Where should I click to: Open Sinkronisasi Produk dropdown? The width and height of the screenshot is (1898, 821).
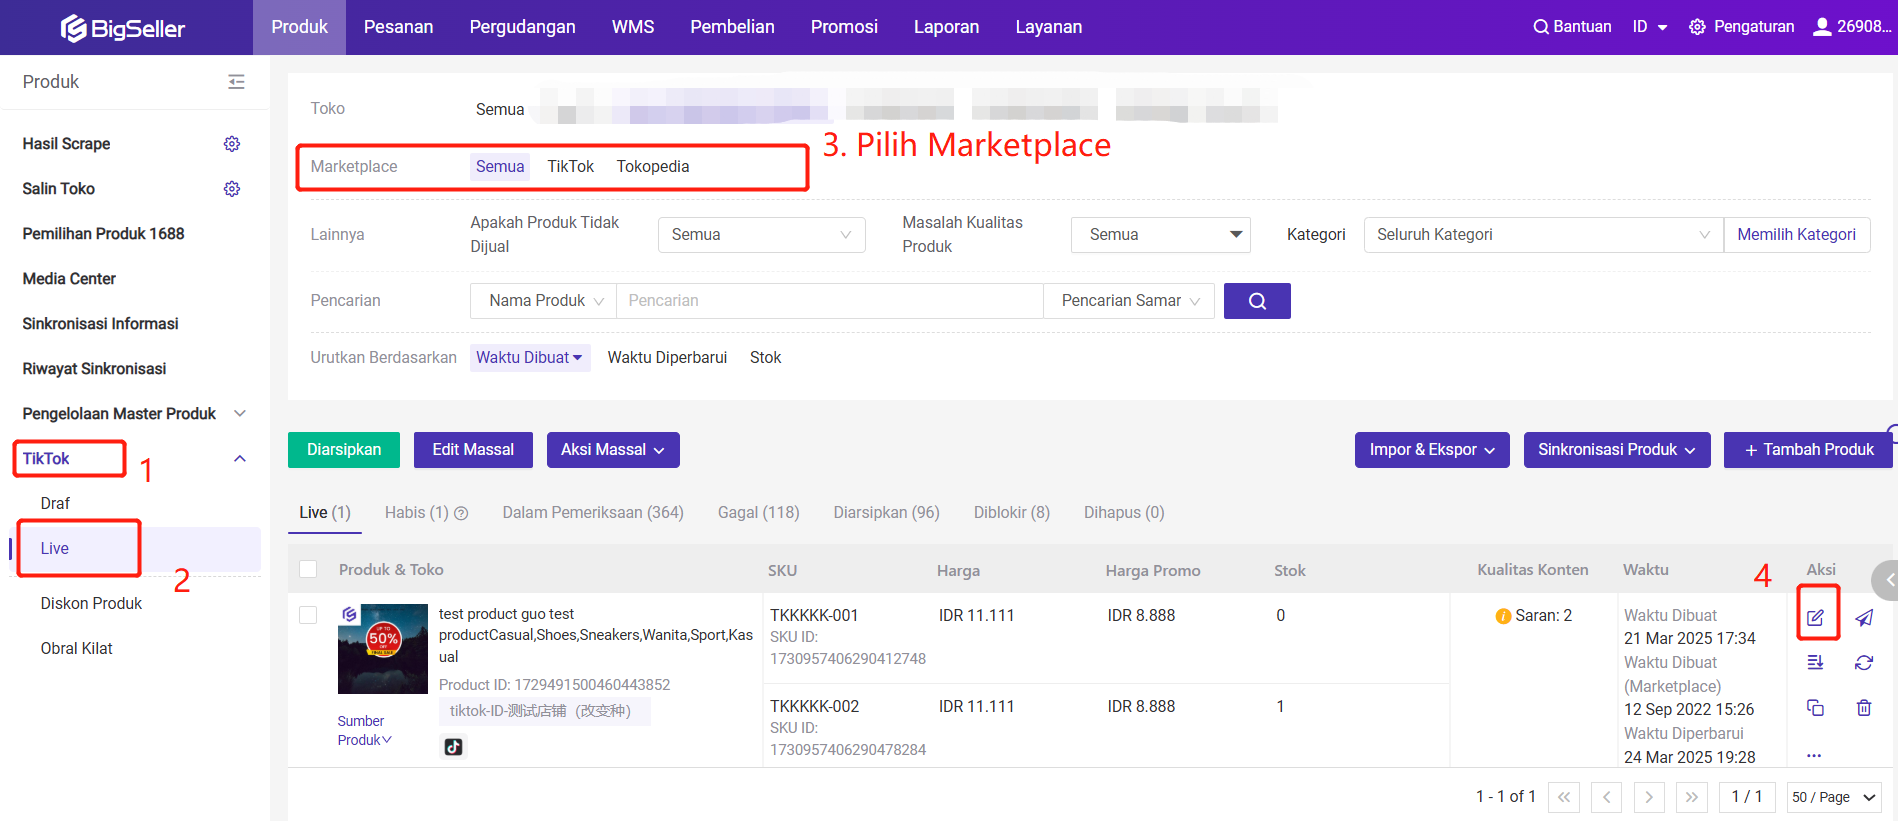coord(1617,450)
